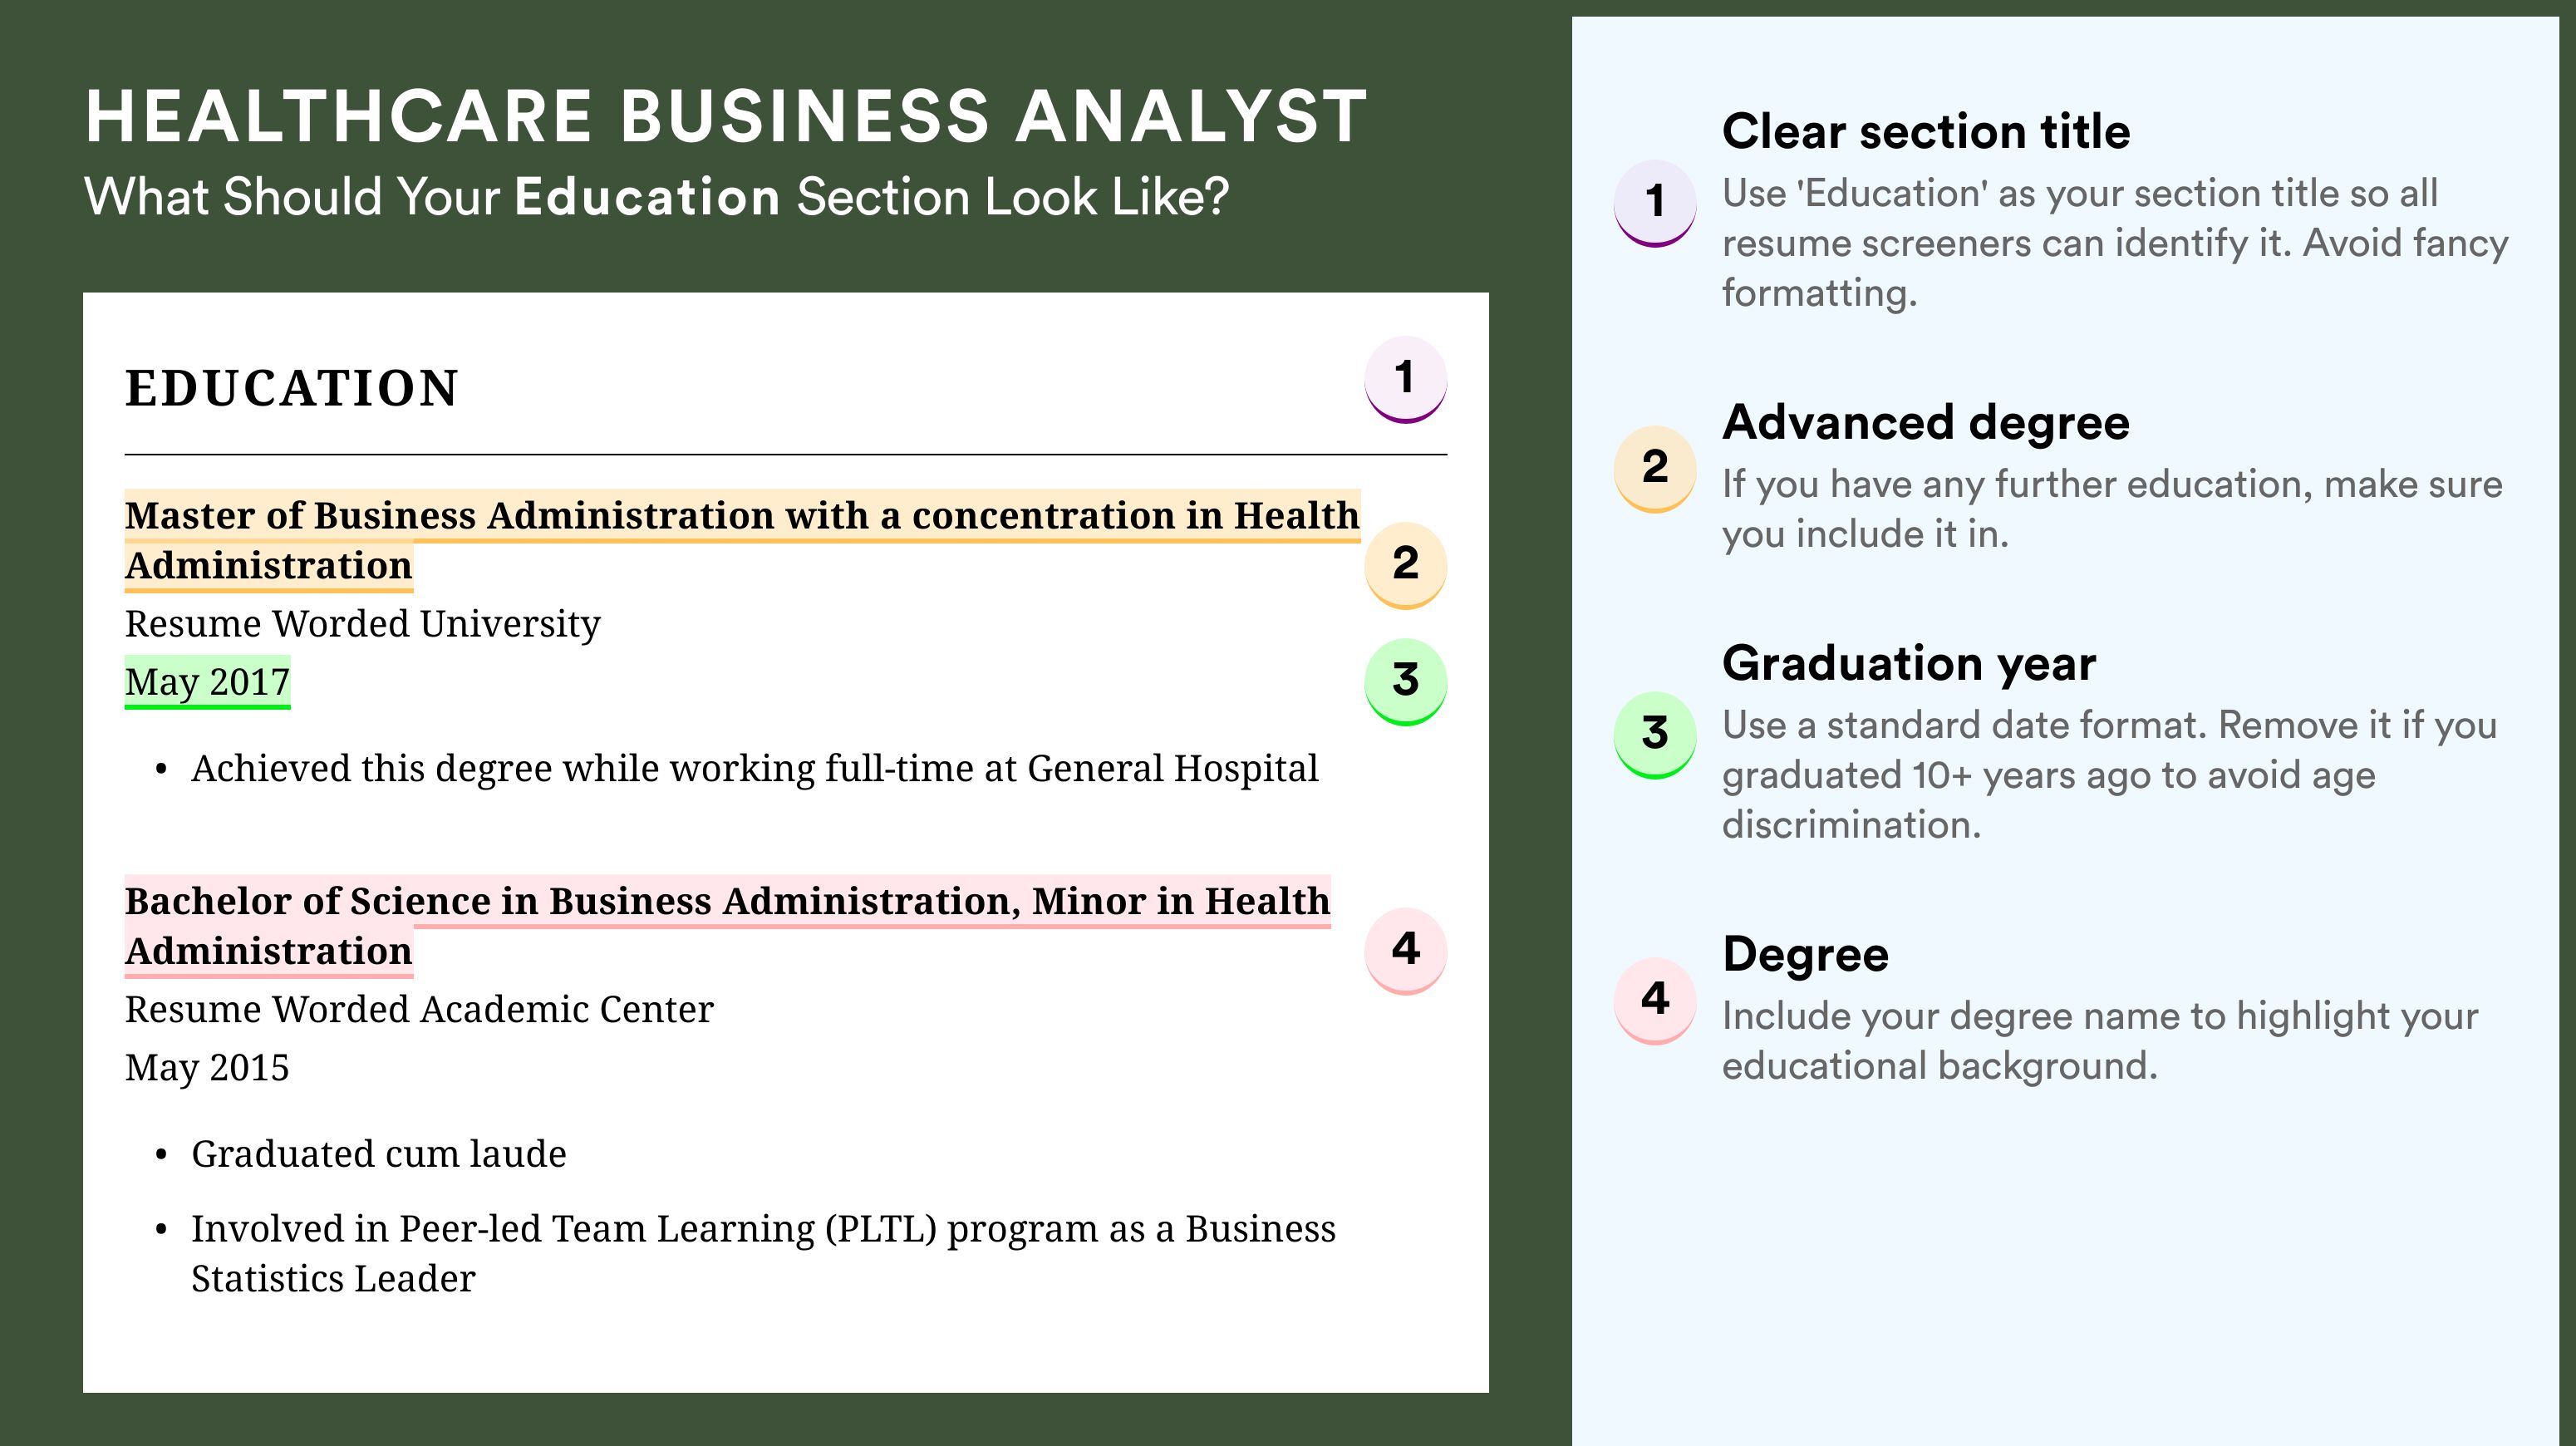Click Resume Worded University text
This screenshot has height=1446, width=2576.
pyautogui.click(x=362, y=624)
